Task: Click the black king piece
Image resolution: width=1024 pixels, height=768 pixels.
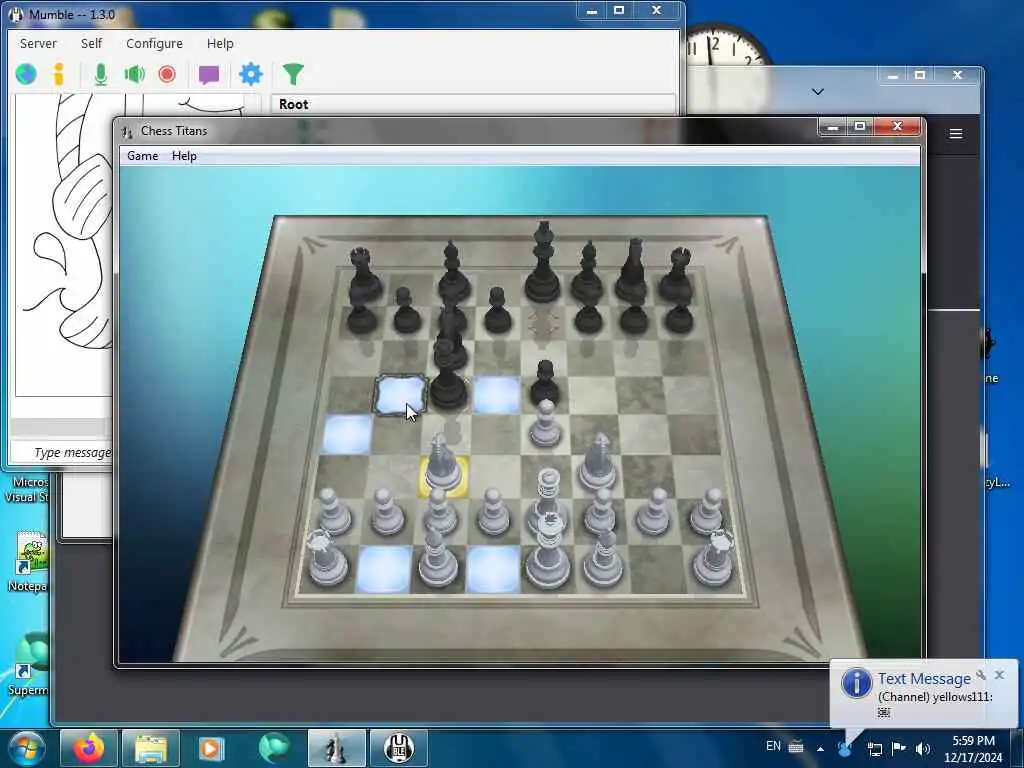Action: click(x=543, y=261)
